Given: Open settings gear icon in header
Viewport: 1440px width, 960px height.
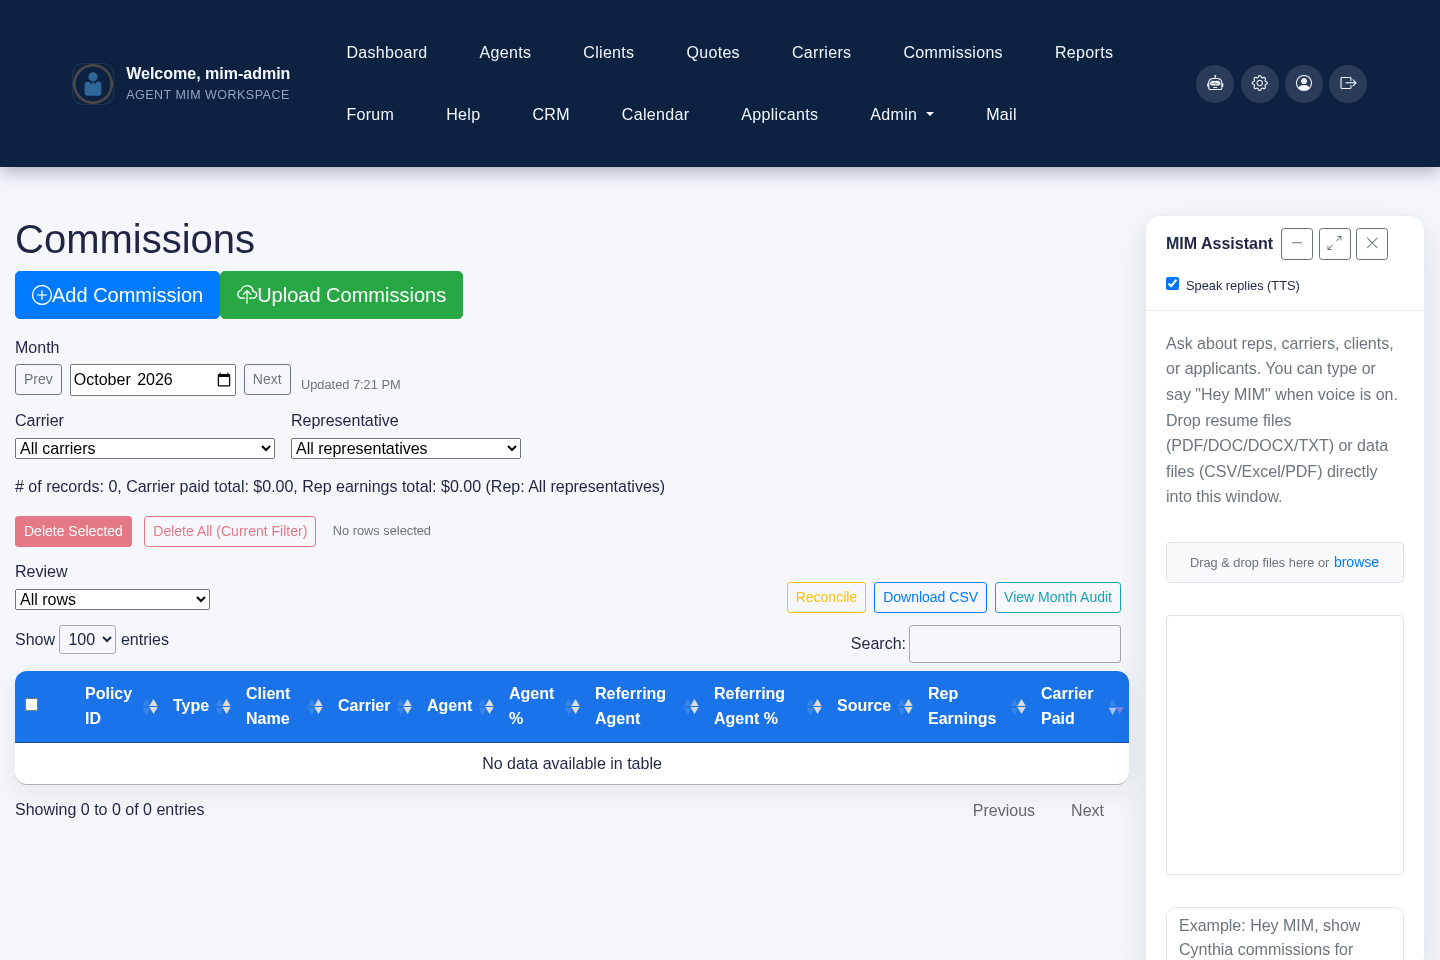Looking at the screenshot, I should click(x=1260, y=83).
